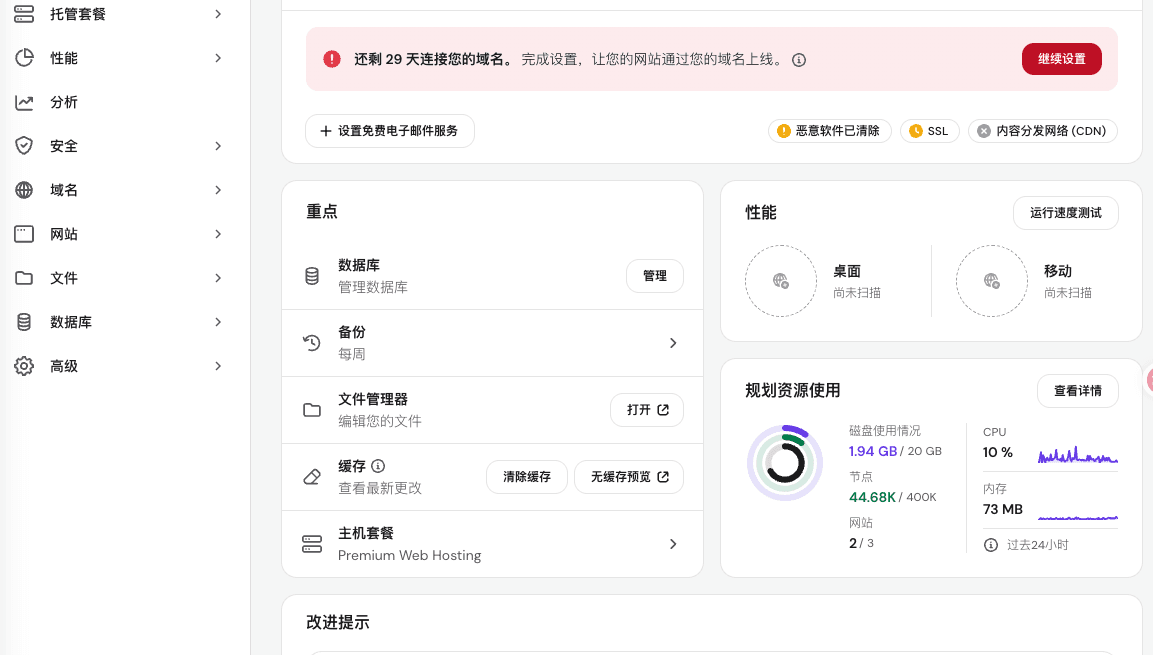
Task: Open the 主机套餐 row chevron
Action: coord(673,544)
